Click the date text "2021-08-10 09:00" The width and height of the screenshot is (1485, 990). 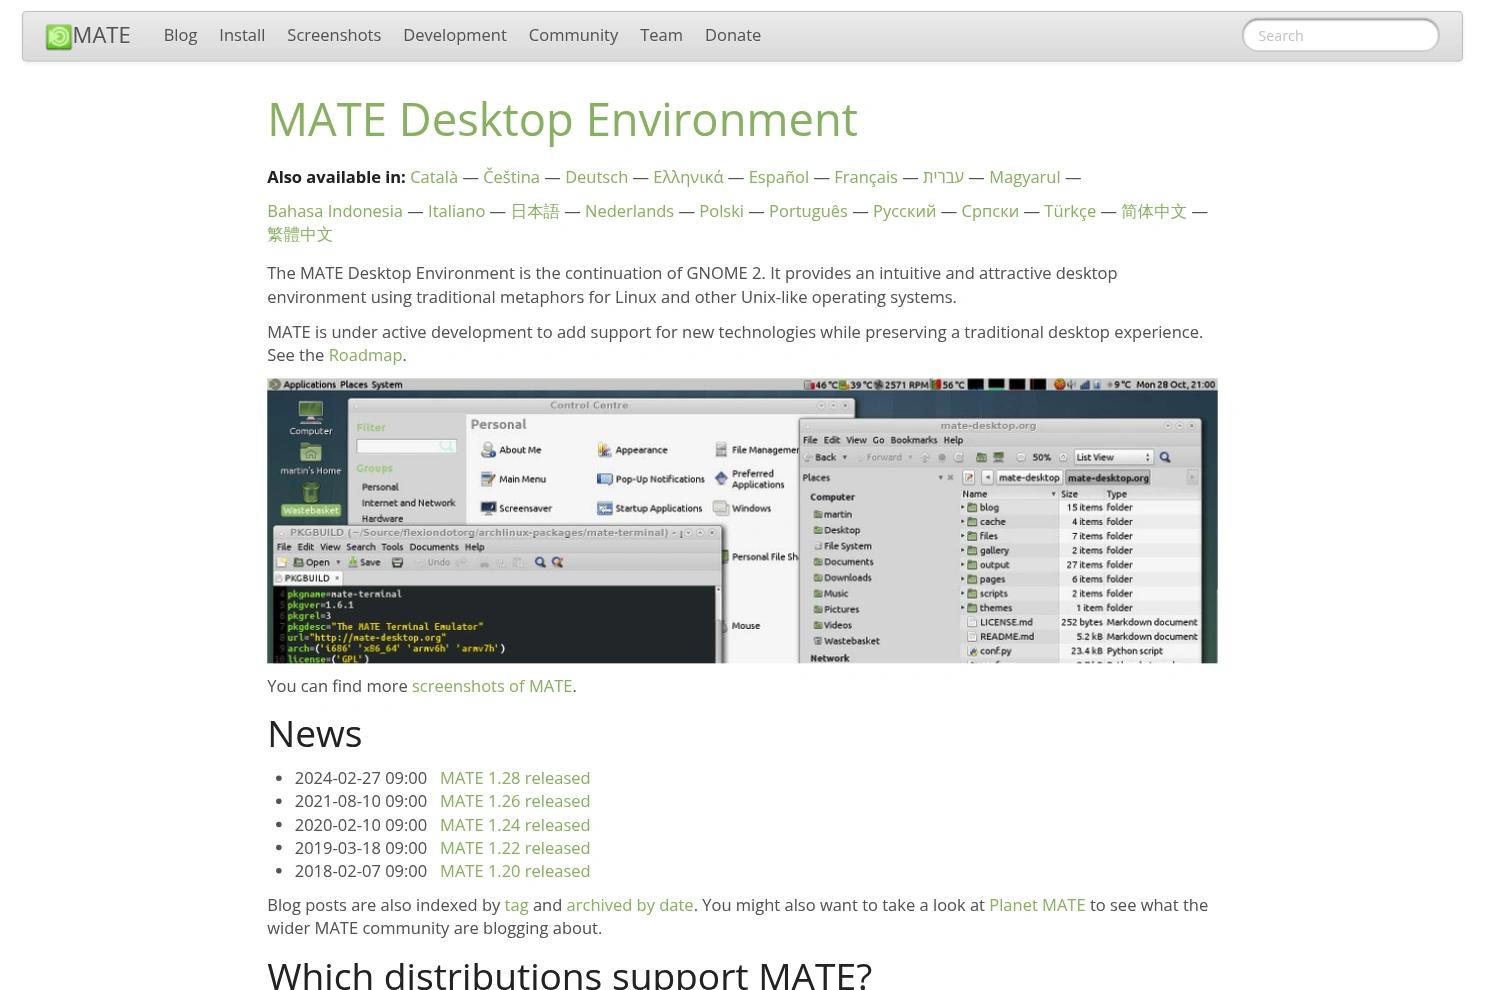tap(360, 801)
